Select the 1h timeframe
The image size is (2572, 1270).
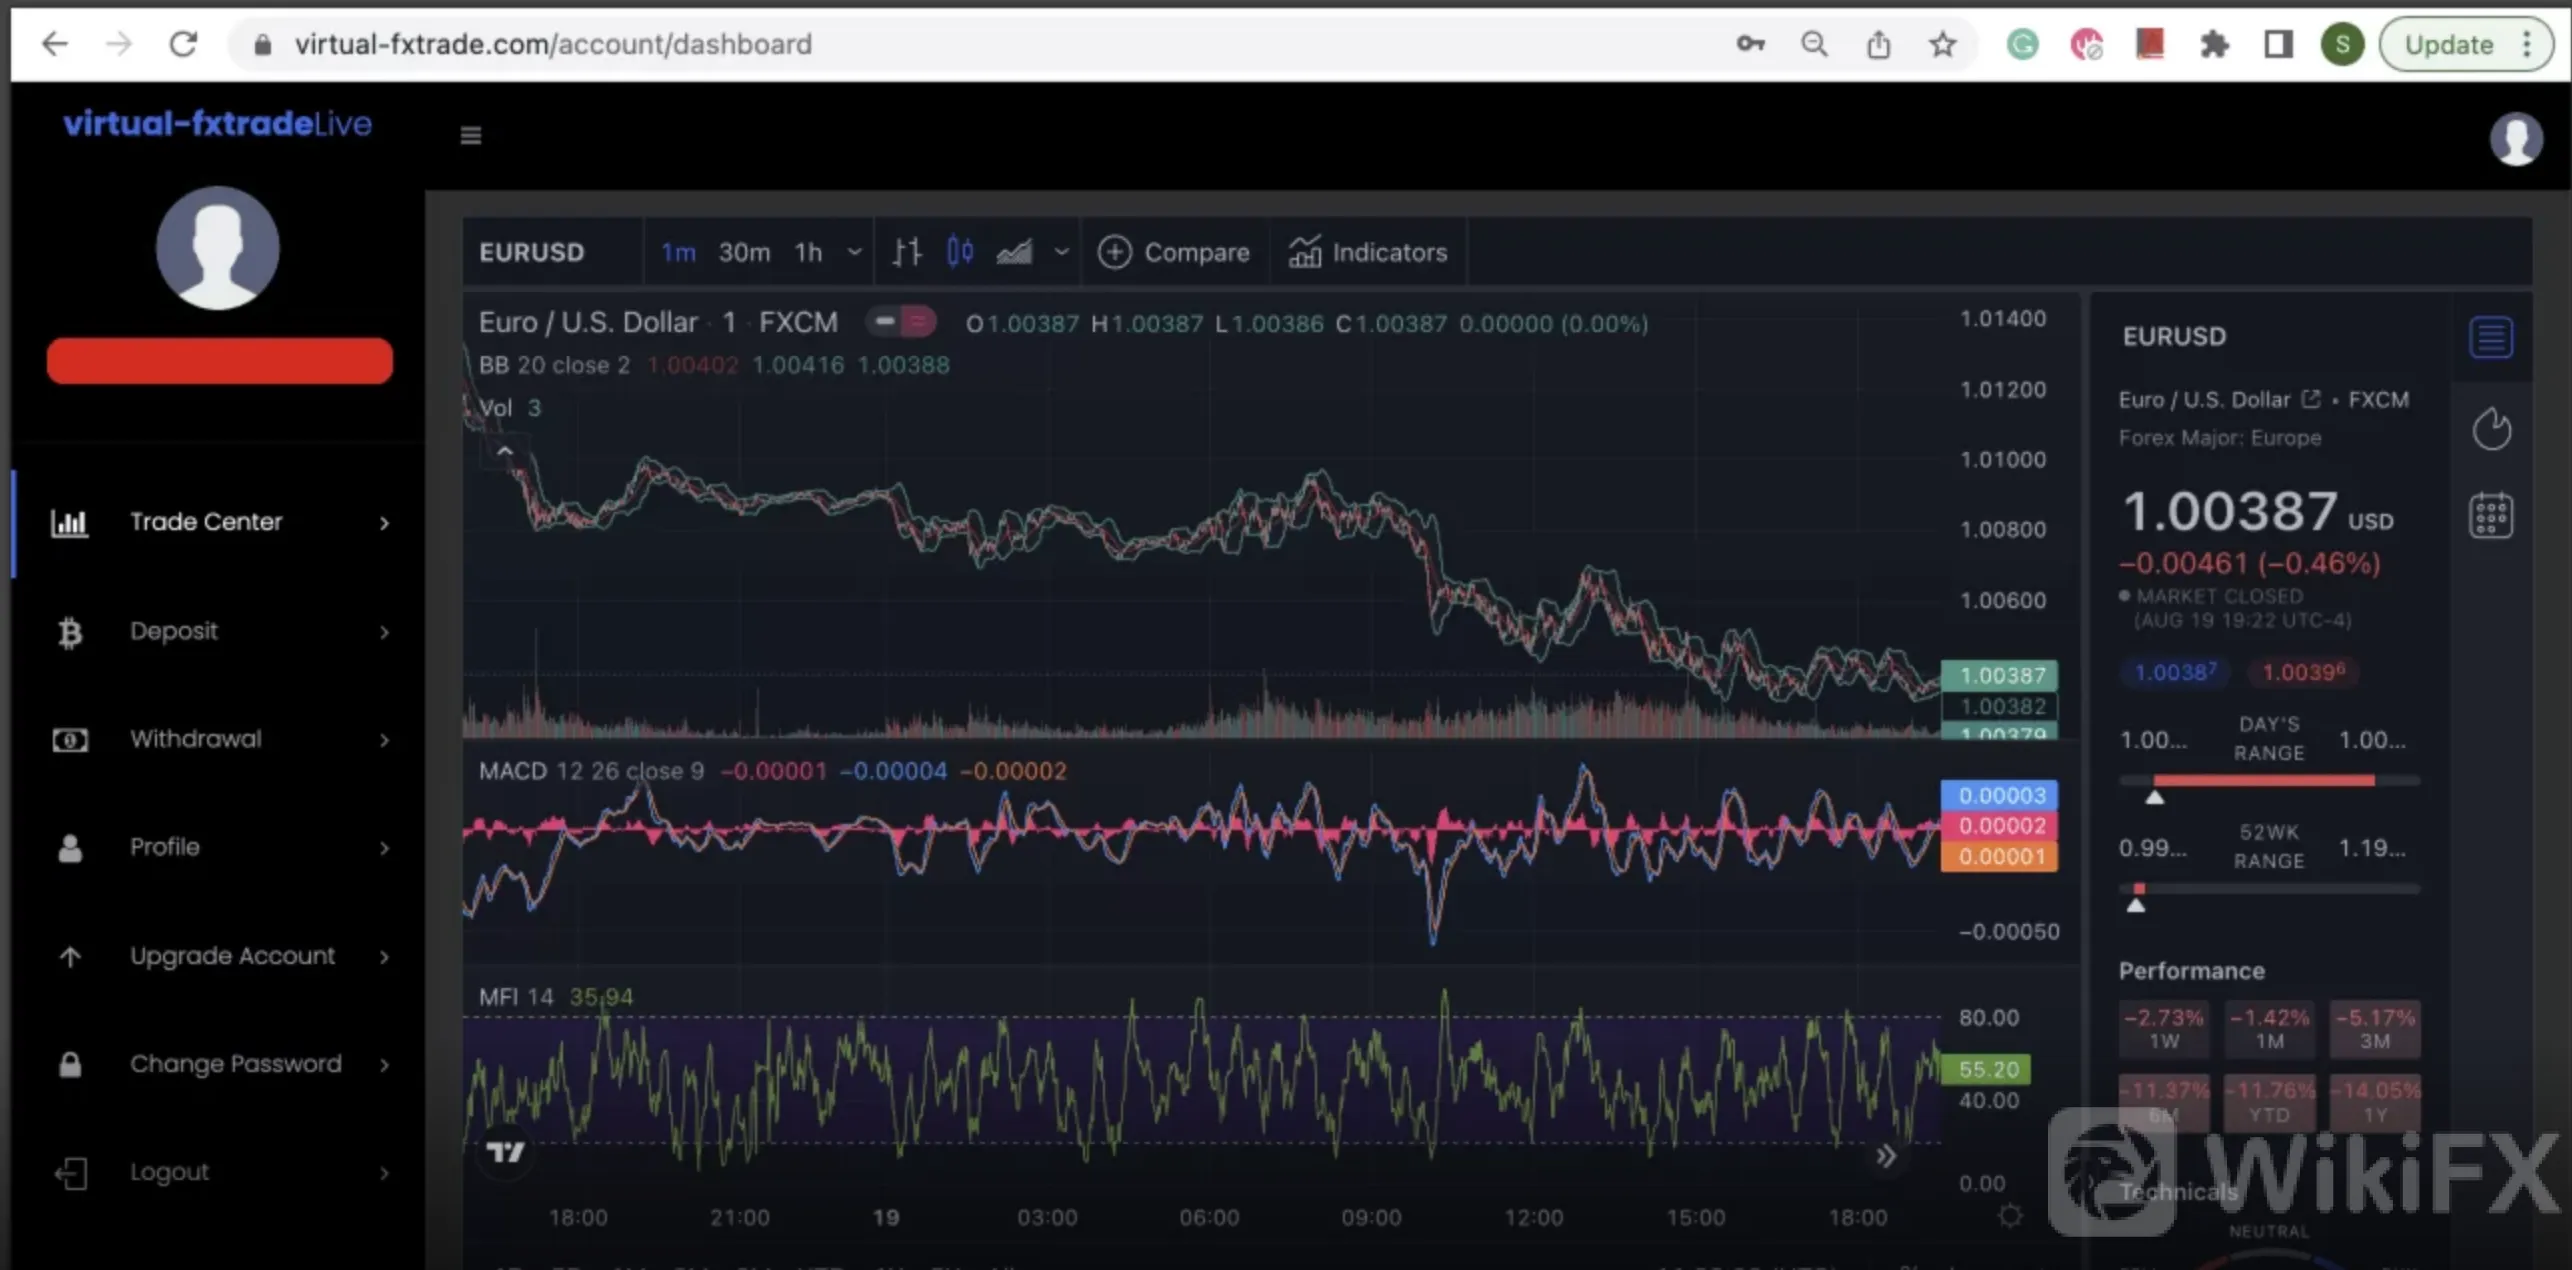(808, 252)
